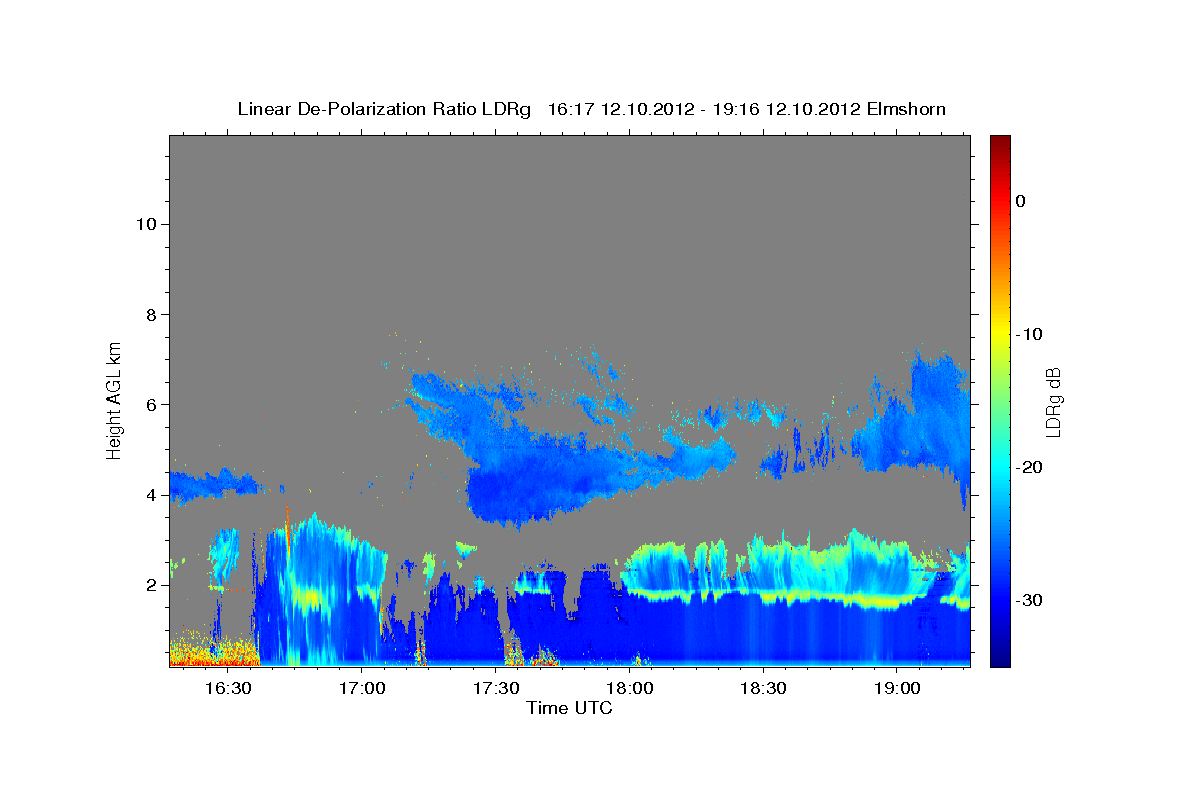The width and height of the screenshot is (1200, 800).
Task: Click the 'LDRg dB' colorbar label
Action: (x=1053, y=401)
